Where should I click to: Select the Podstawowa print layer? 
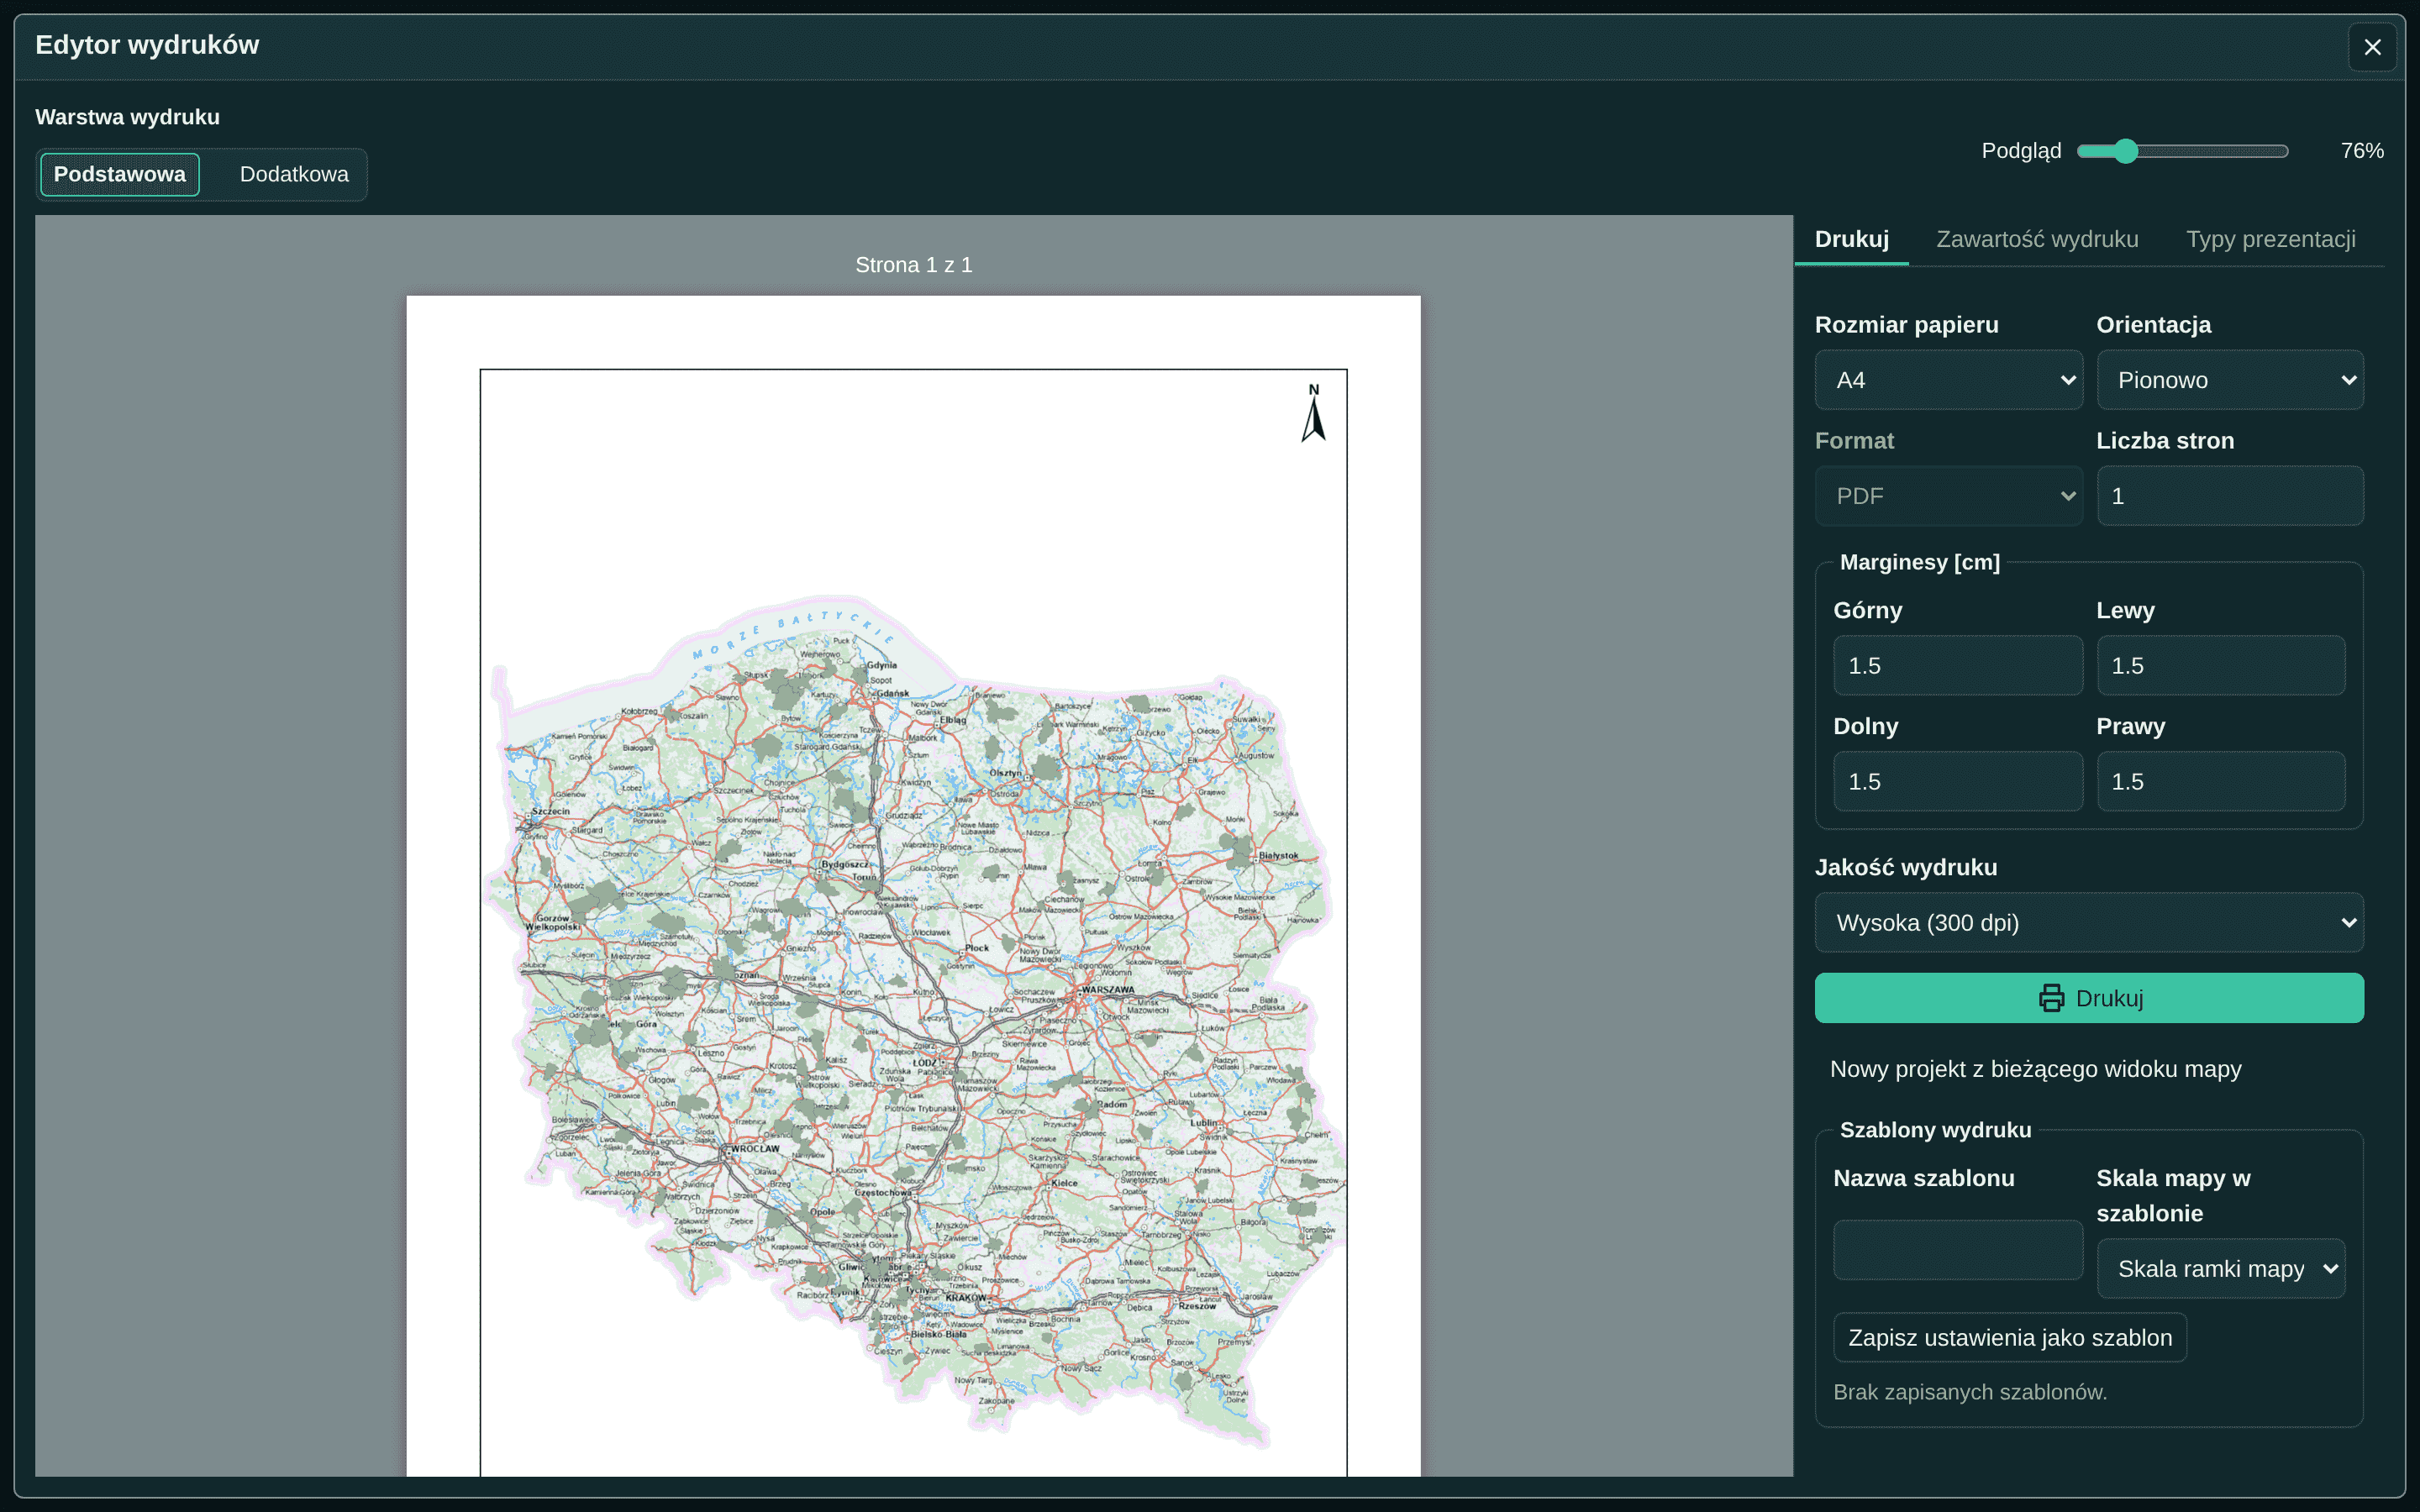pyautogui.click(x=119, y=174)
